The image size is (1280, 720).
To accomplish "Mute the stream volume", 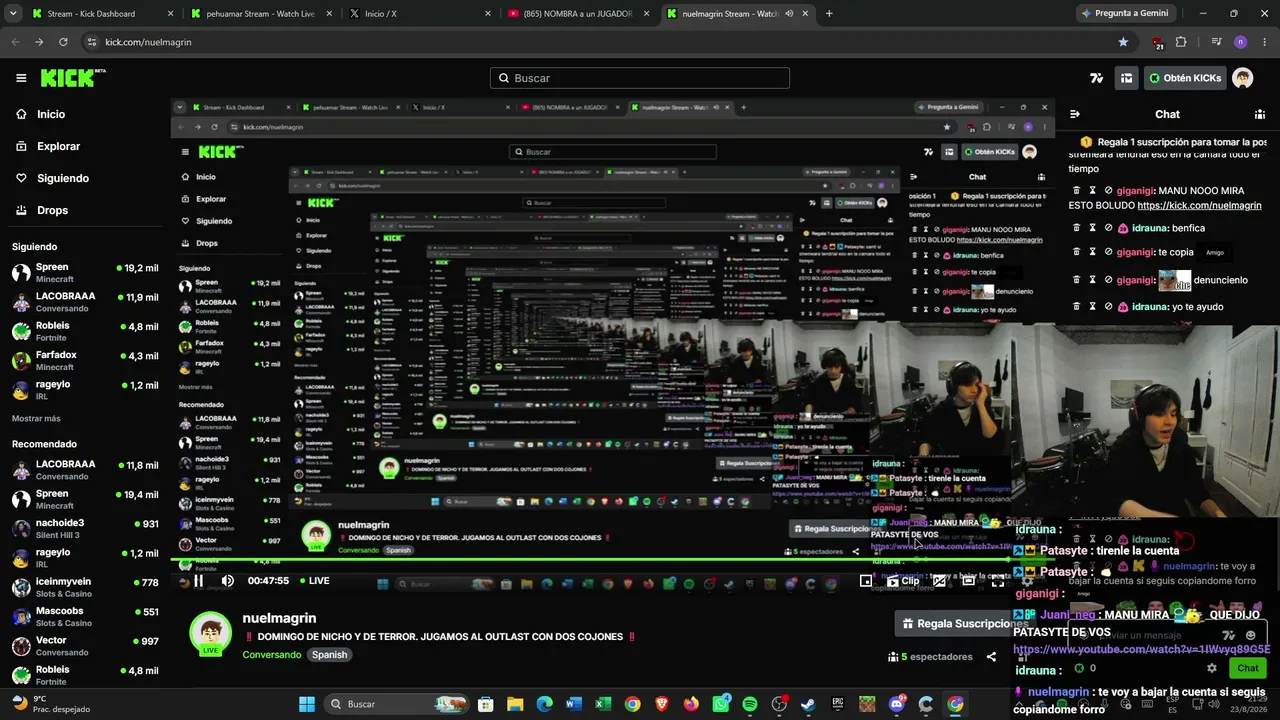I will point(228,581).
